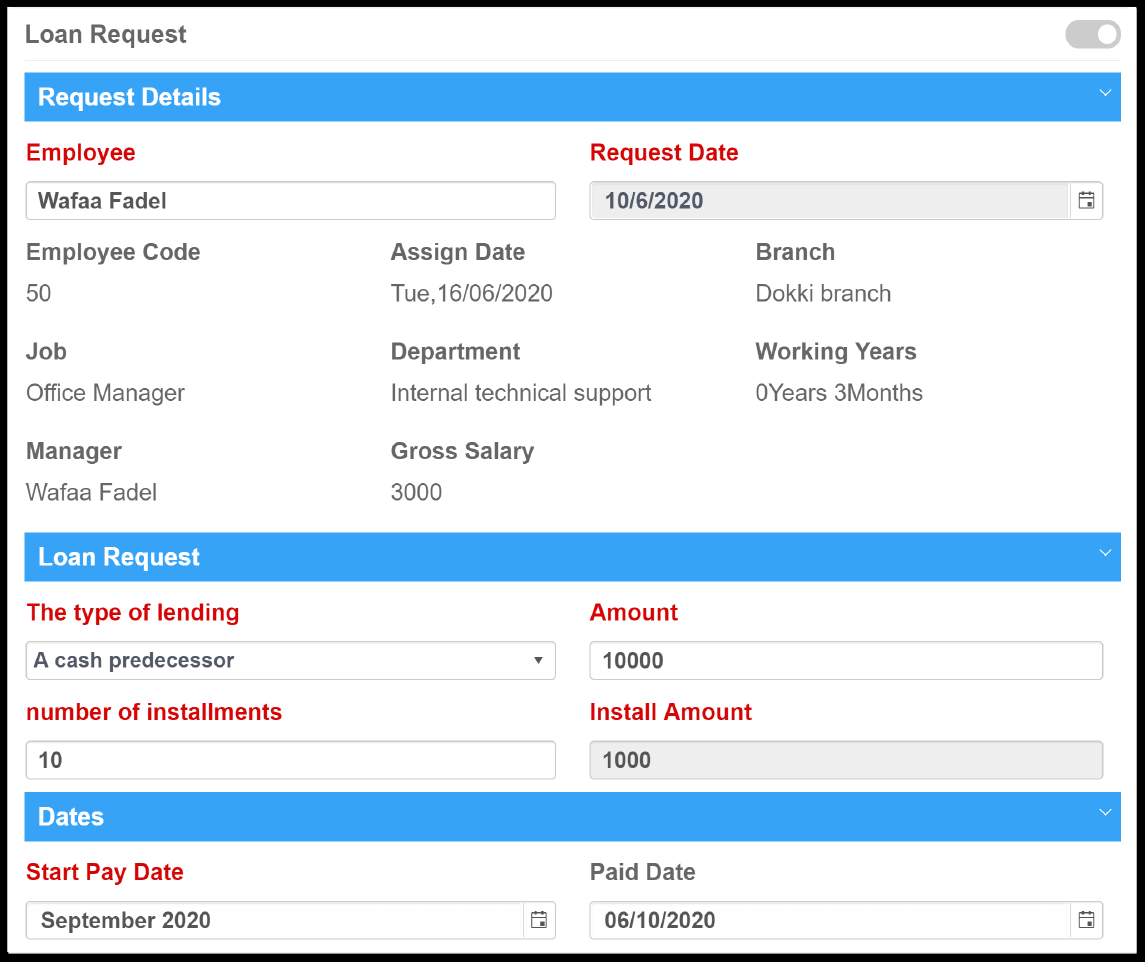The width and height of the screenshot is (1145, 962).
Task: Collapse the Loan Request section chevron
Action: (x=1105, y=553)
